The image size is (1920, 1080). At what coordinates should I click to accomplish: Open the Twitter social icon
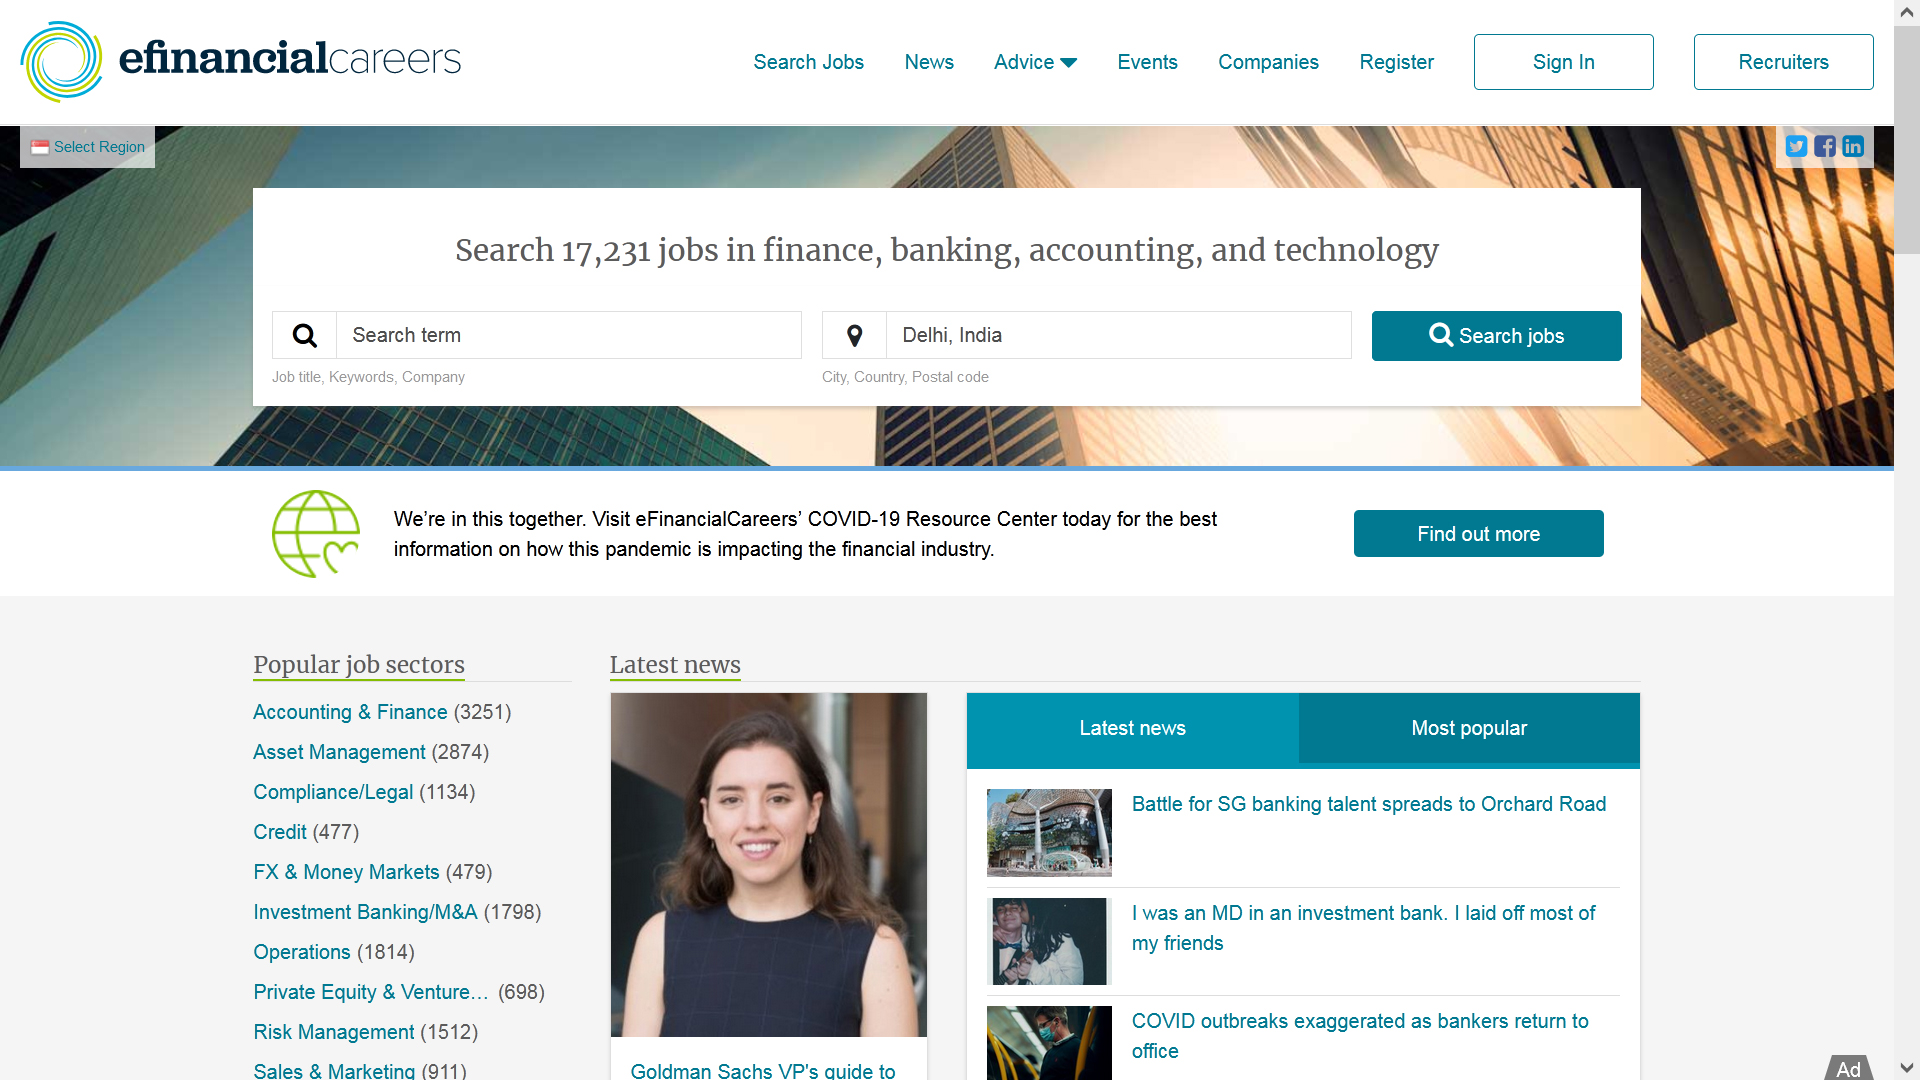click(x=1797, y=147)
